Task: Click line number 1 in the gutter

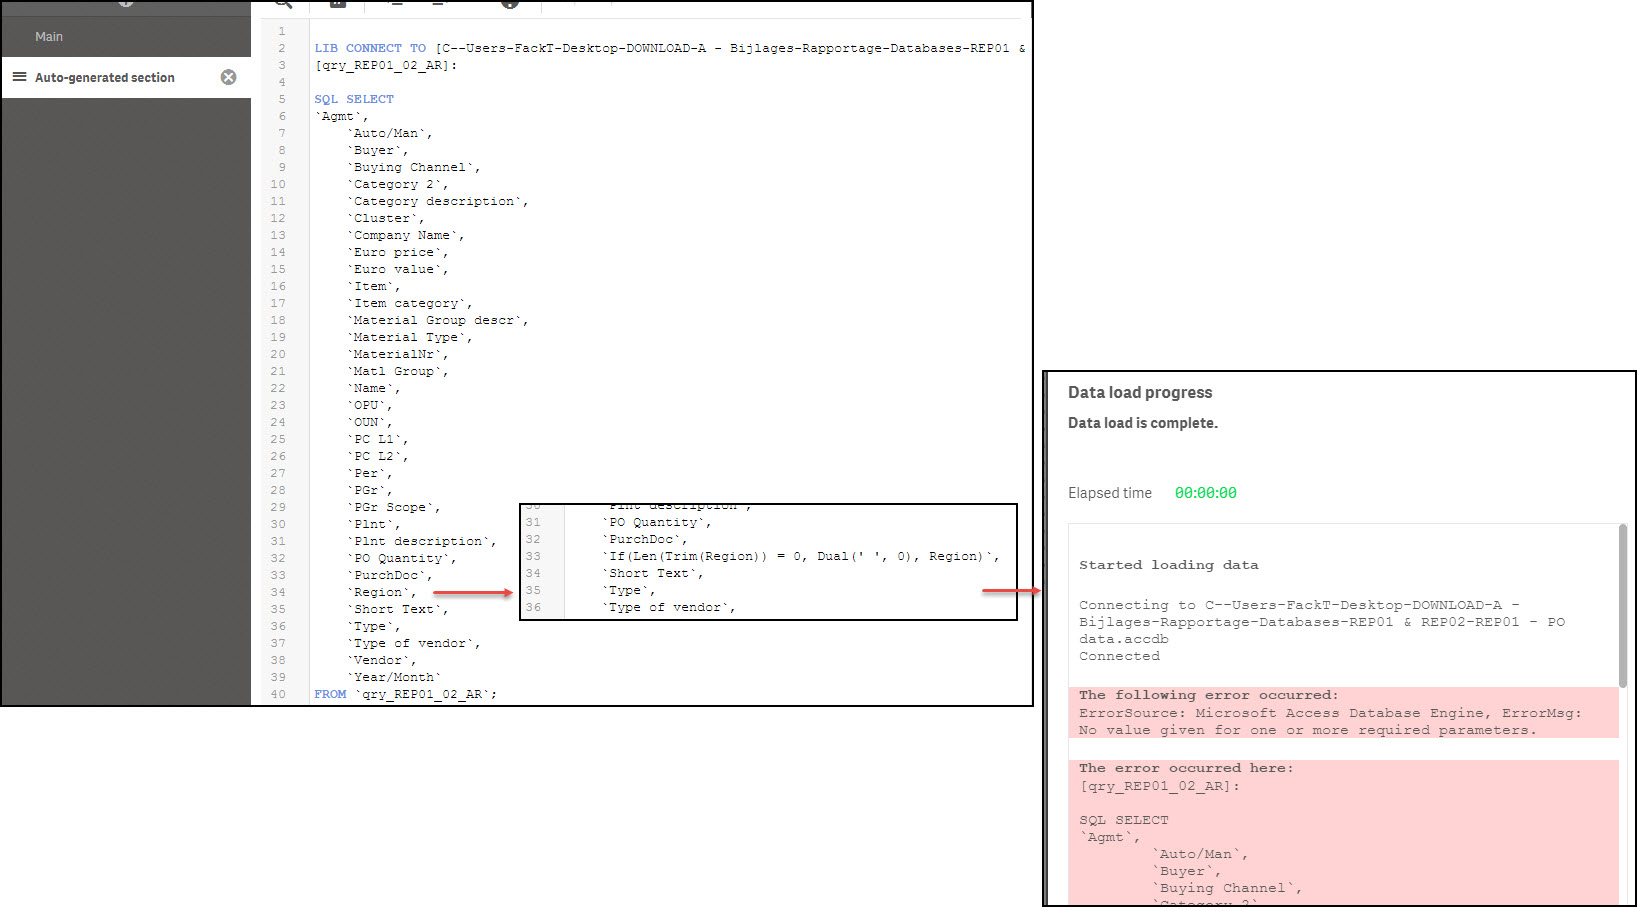Action: (282, 31)
